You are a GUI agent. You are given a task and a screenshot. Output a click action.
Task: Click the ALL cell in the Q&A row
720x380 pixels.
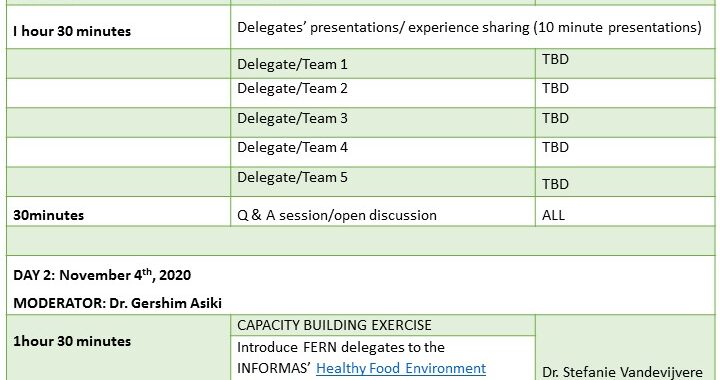tap(625, 212)
